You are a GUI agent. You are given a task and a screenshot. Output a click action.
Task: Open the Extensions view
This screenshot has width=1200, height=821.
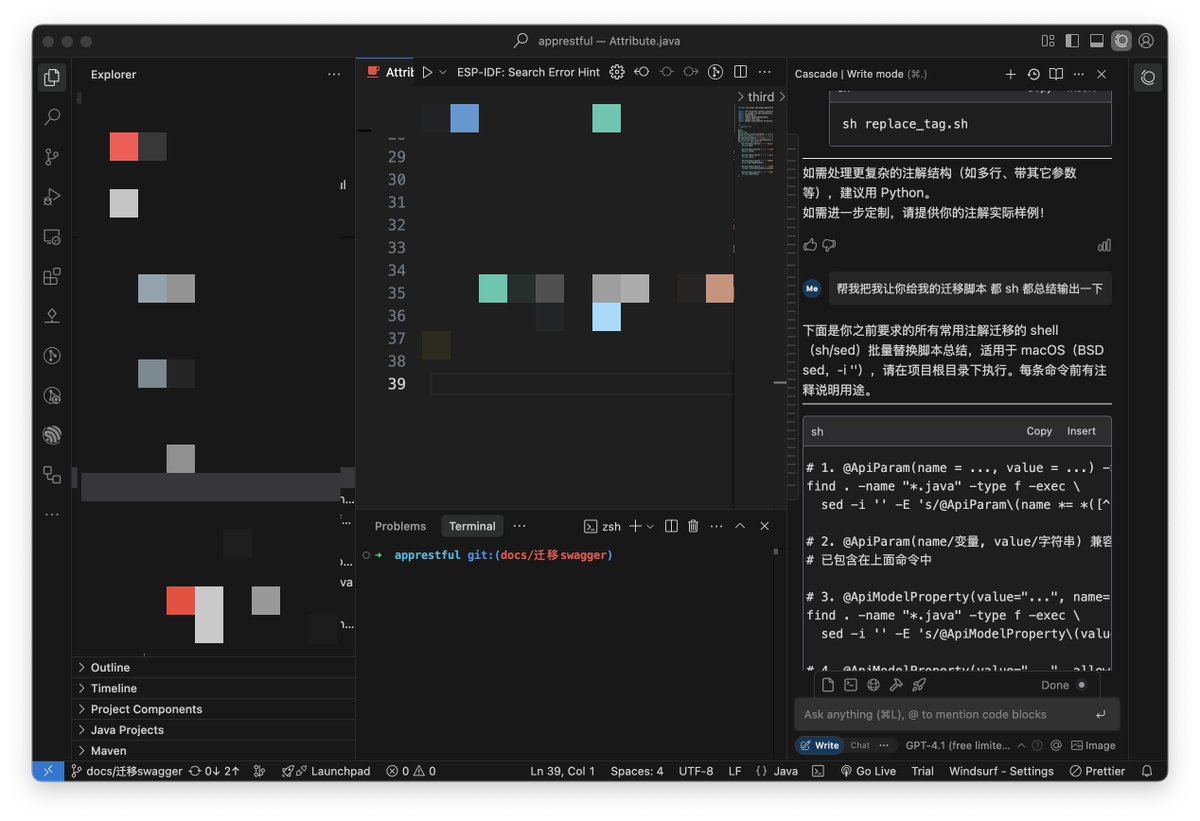(x=52, y=277)
